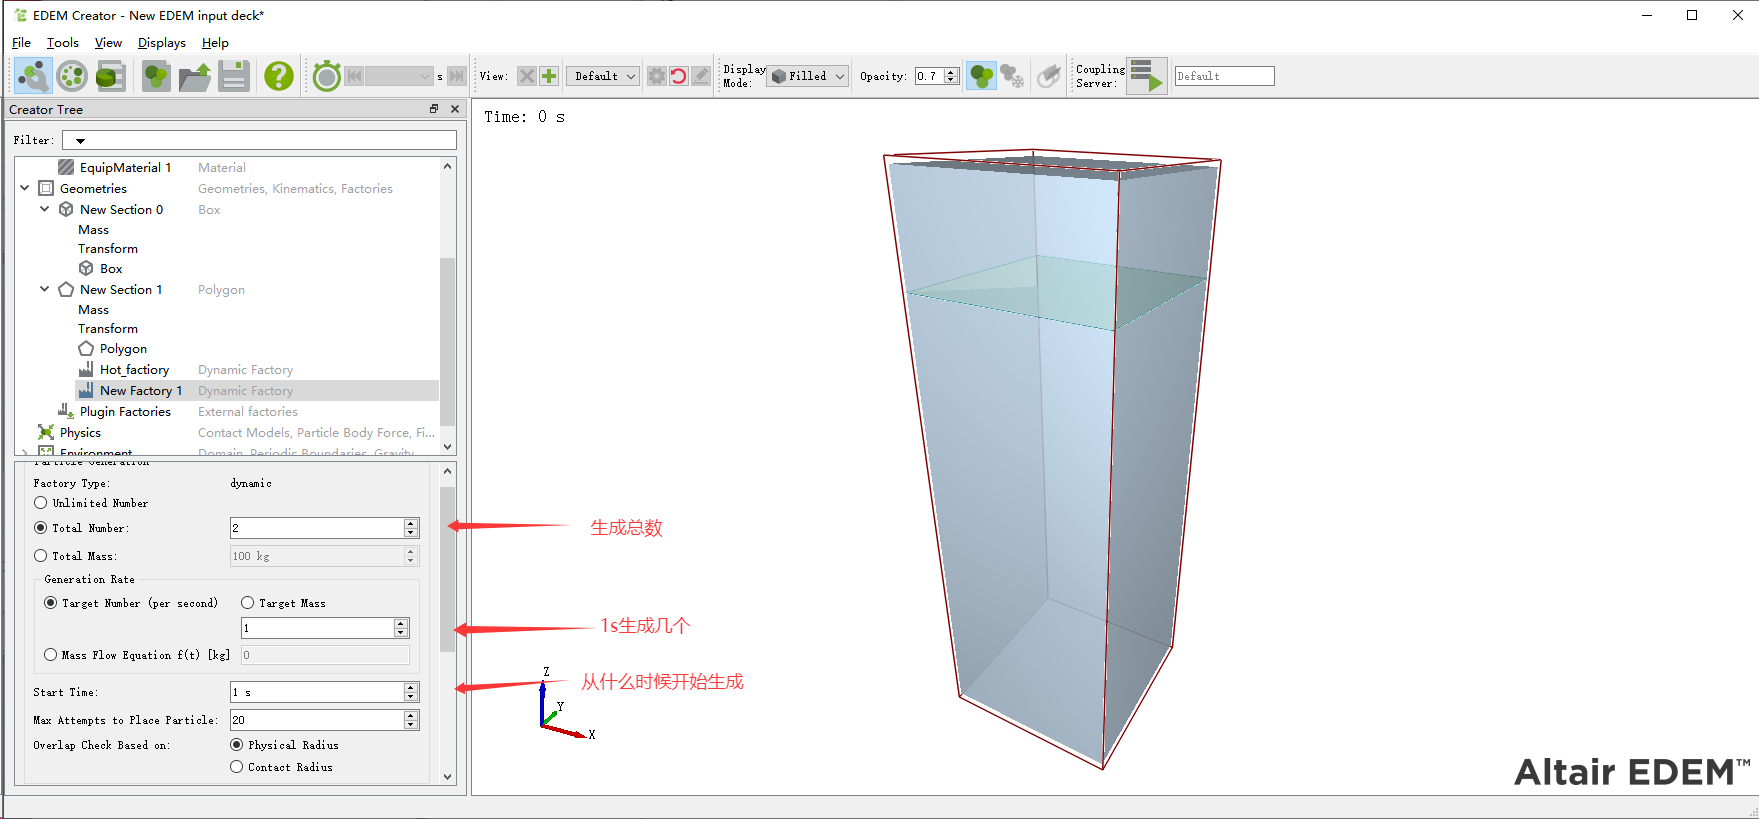Click the green help question mark icon

pos(279,76)
